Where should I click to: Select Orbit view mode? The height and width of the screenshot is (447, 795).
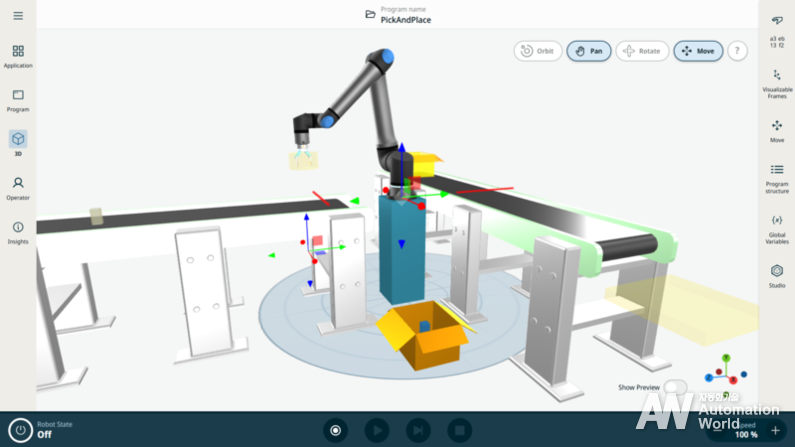(538, 51)
